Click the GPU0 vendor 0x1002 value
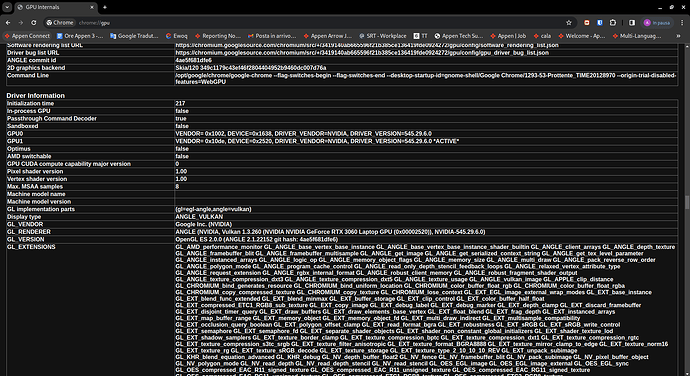Image resolution: width=690 pixels, height=376 pixels. click(x=303, y=133)
